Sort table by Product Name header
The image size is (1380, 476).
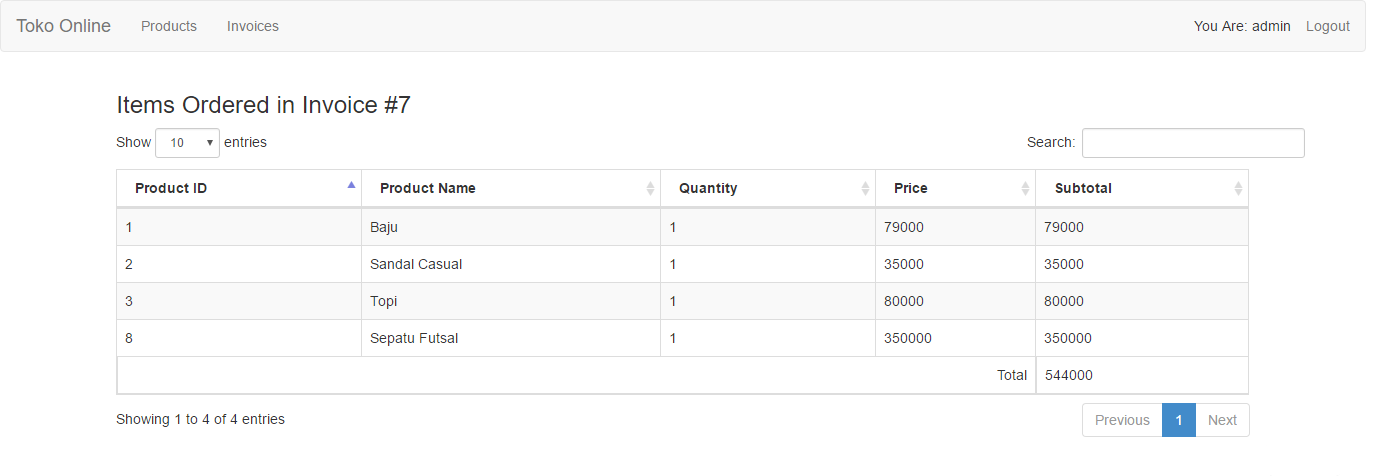pos(428,188)
